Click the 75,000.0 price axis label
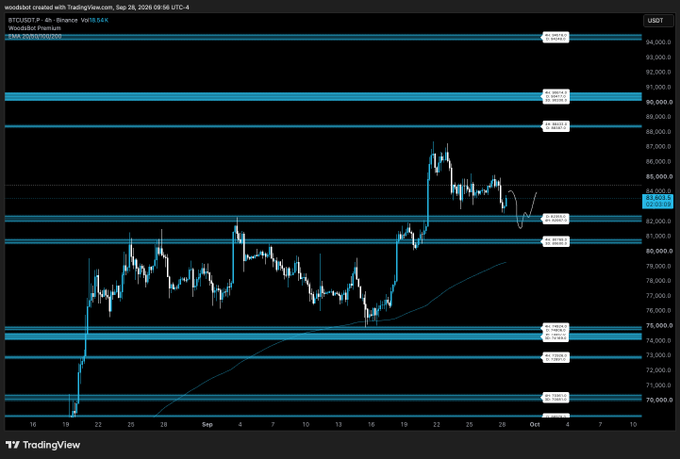This screenshot has height=459, width=680. click(659, 325)
